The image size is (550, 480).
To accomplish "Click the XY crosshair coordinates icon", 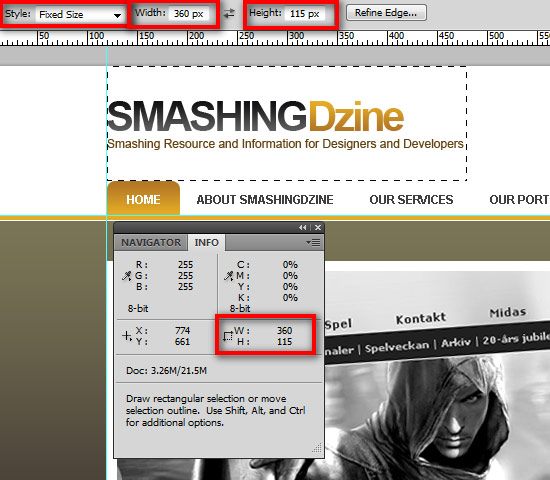I will click(127, 336).
